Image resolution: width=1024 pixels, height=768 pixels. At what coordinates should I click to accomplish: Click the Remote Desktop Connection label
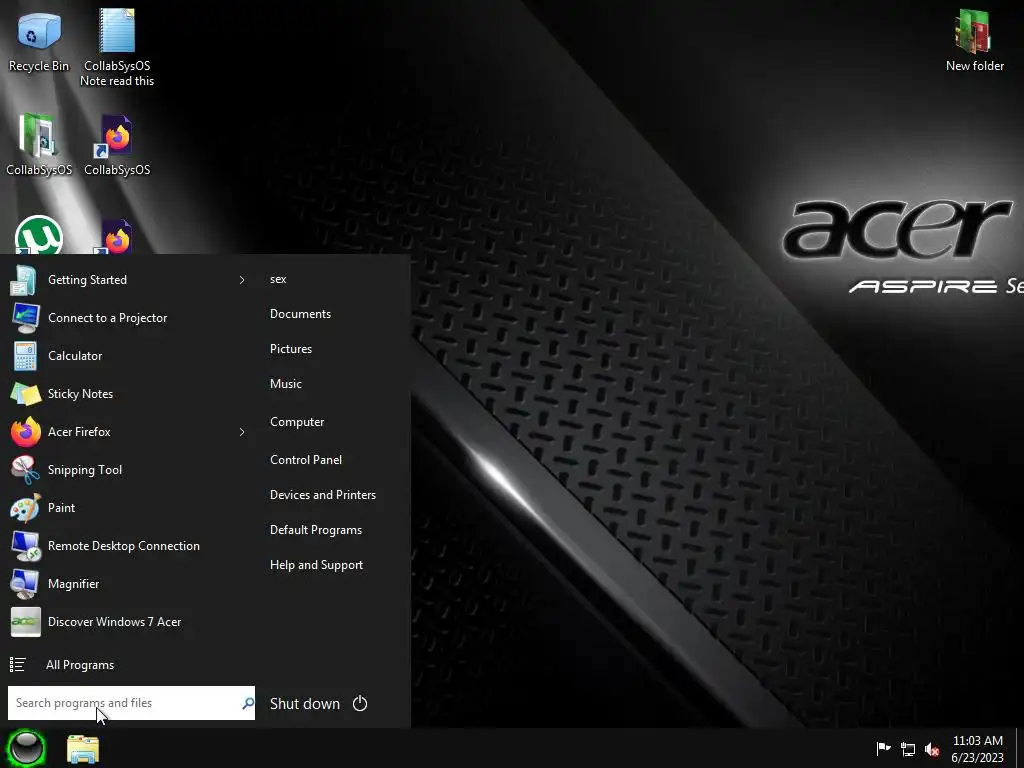click(124, 546)
